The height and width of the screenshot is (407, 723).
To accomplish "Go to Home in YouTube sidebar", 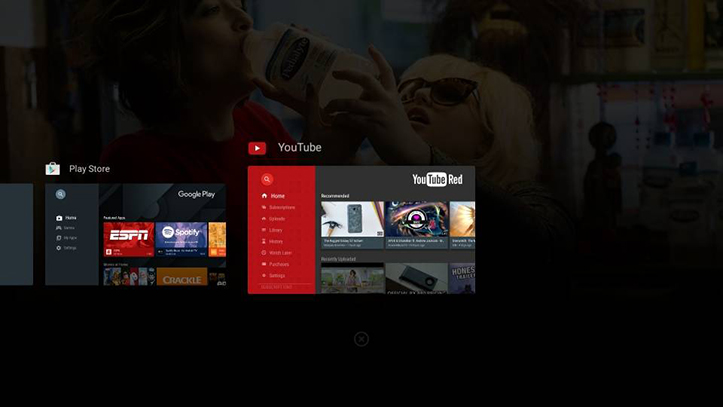I will point(278,196).
